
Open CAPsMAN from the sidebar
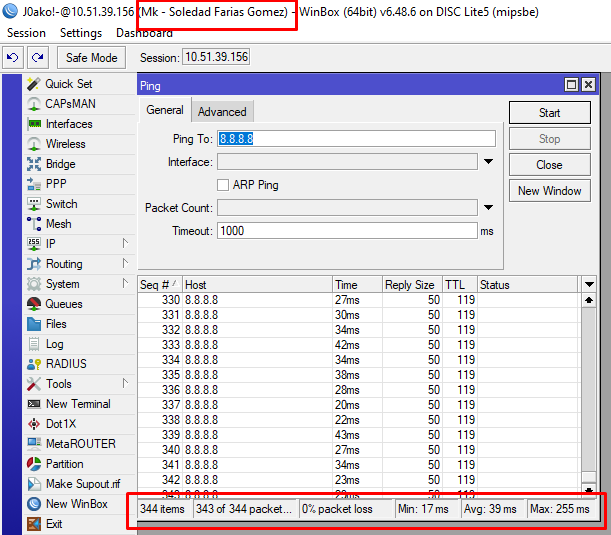click(x=34, y=104)
